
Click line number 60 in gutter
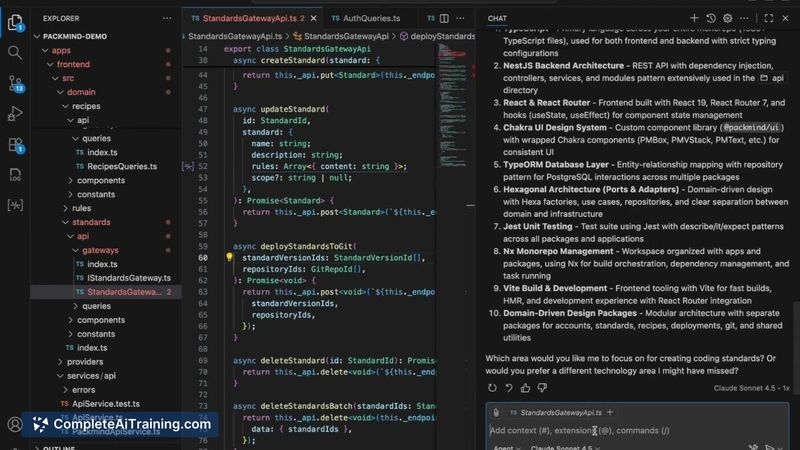[x=203, y=258]
